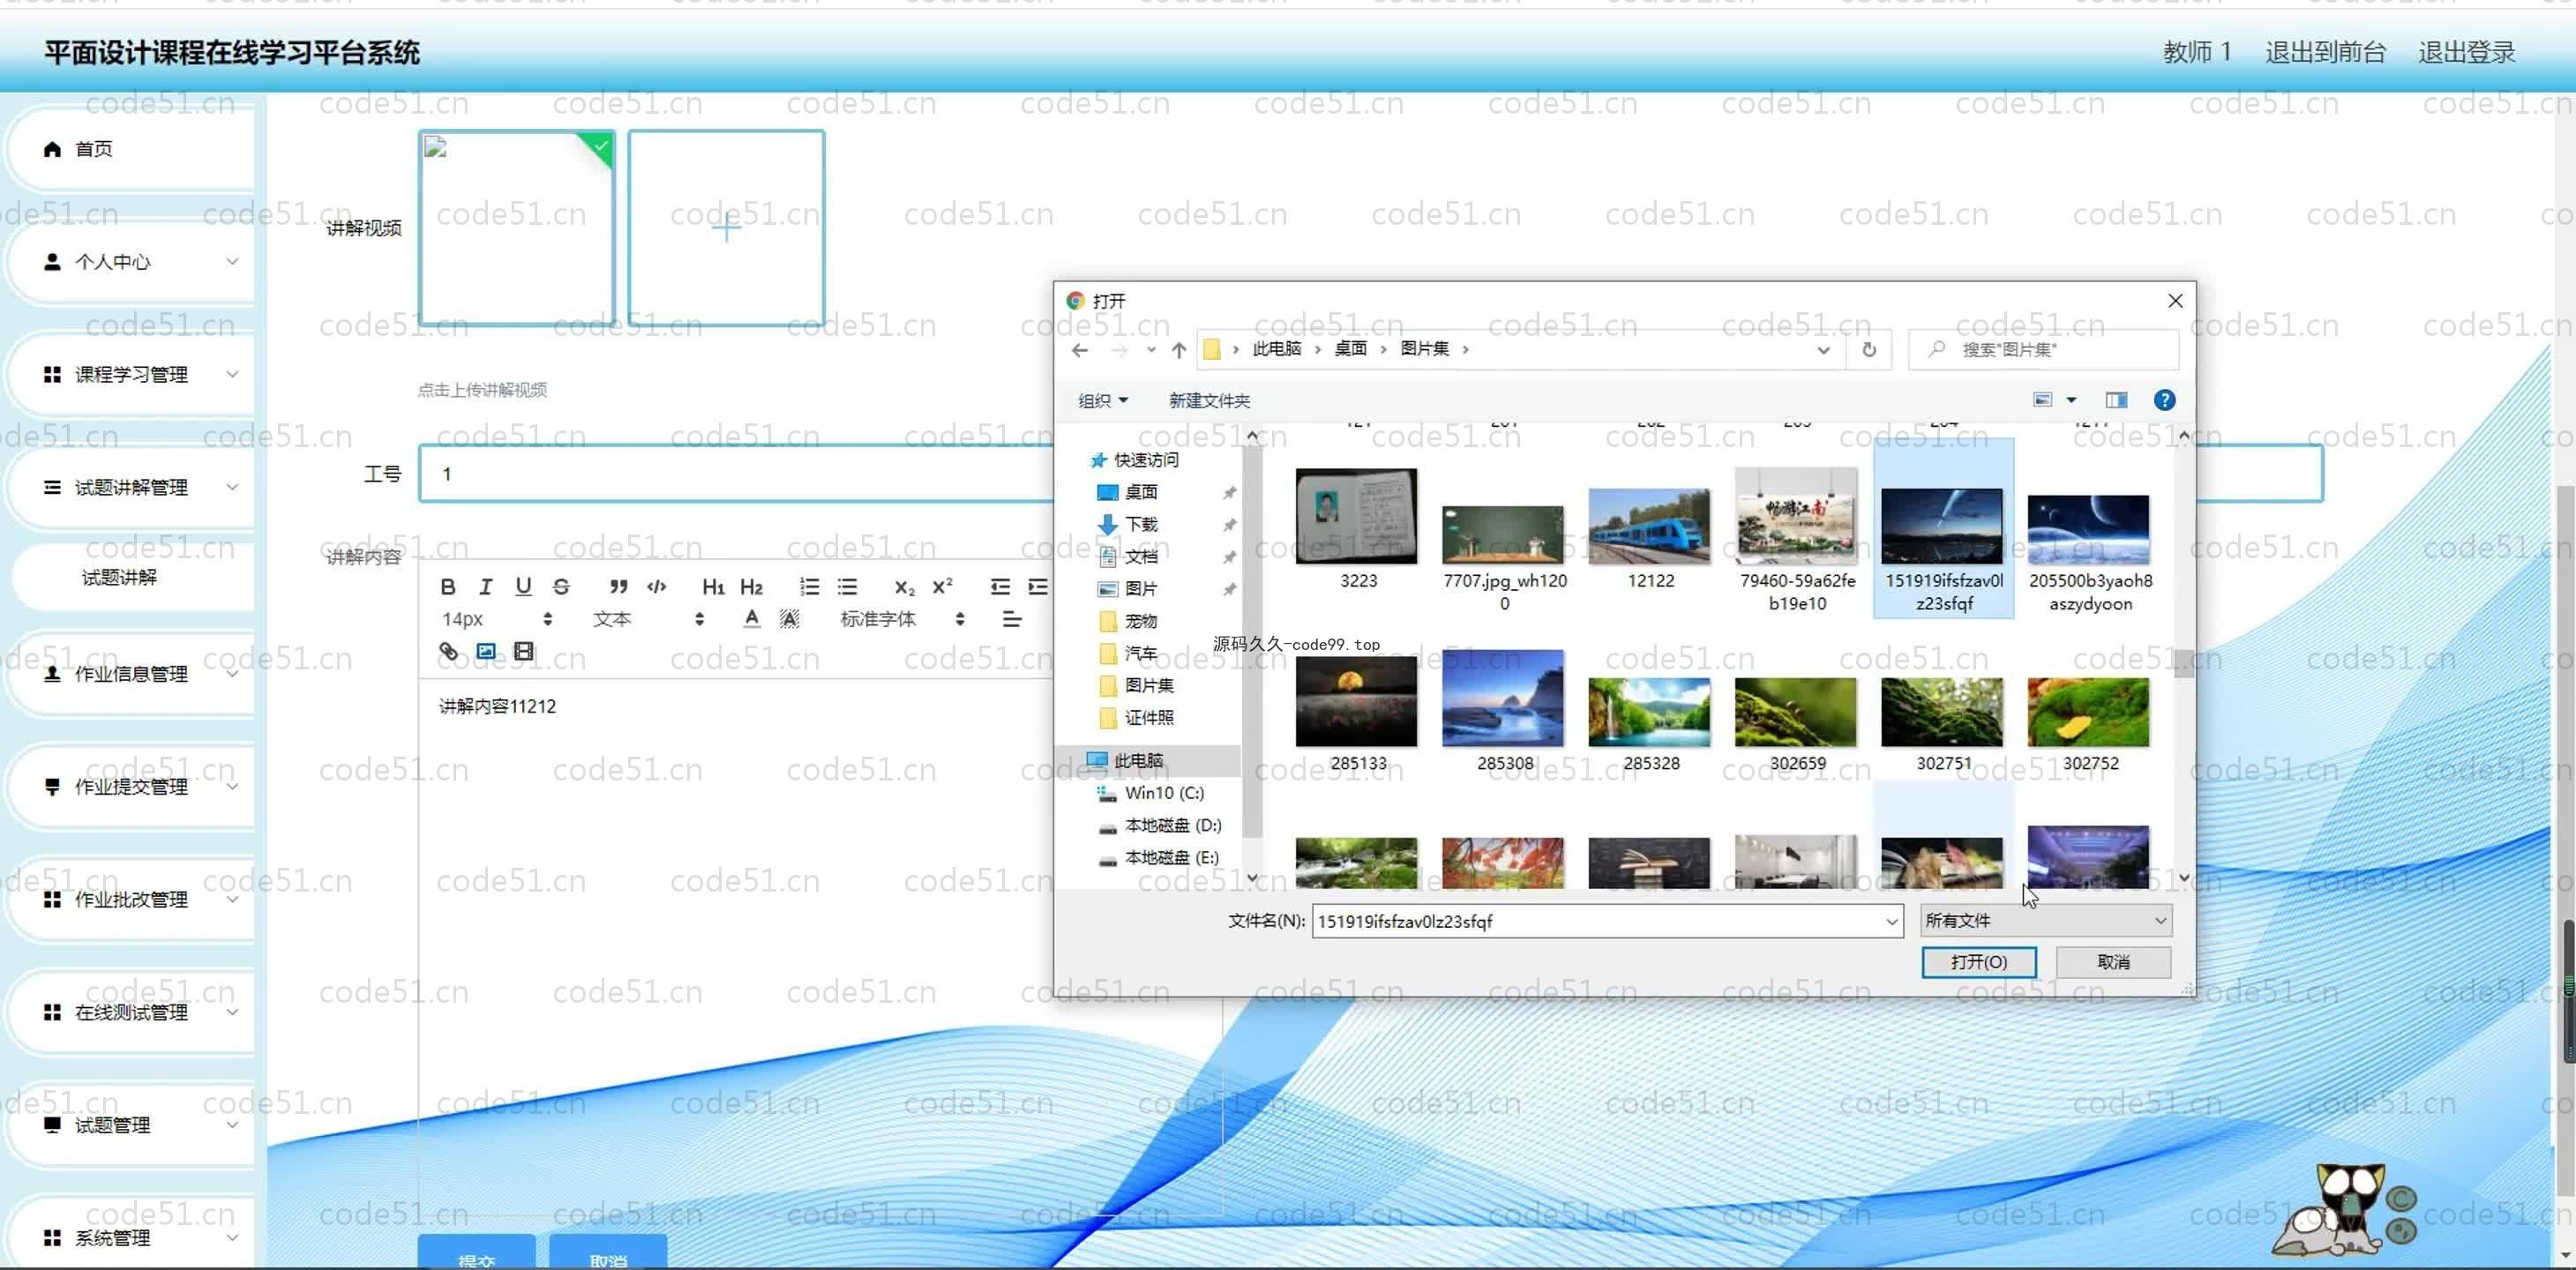Apply superscript formatting

(942, 587)
